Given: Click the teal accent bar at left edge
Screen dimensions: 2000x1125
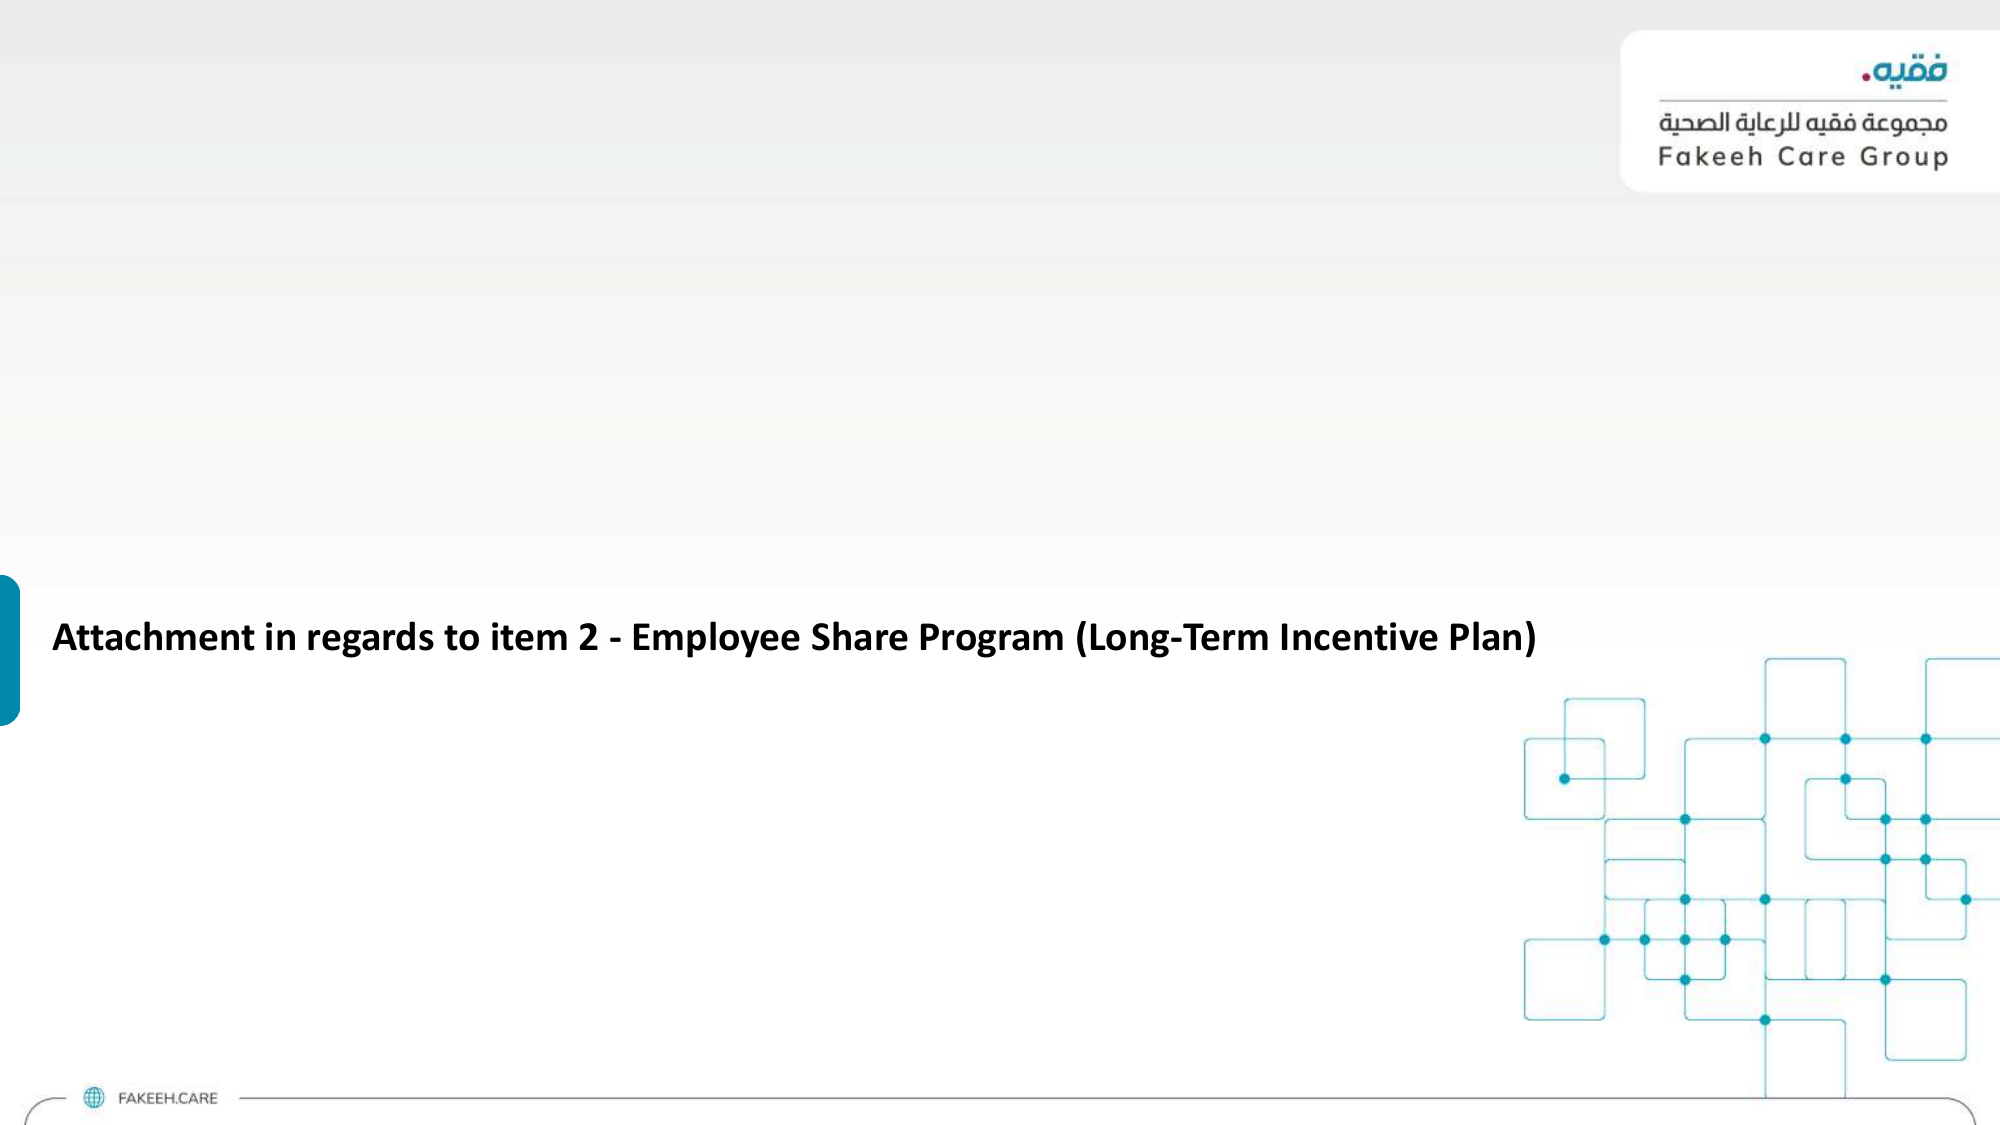Looking at the screenshot, I should pos(9,650).
